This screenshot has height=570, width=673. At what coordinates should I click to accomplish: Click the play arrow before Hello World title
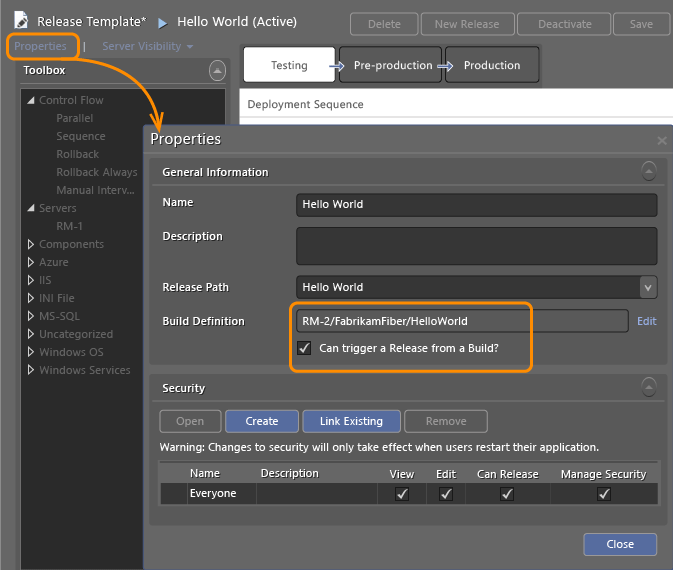point(162,21)
